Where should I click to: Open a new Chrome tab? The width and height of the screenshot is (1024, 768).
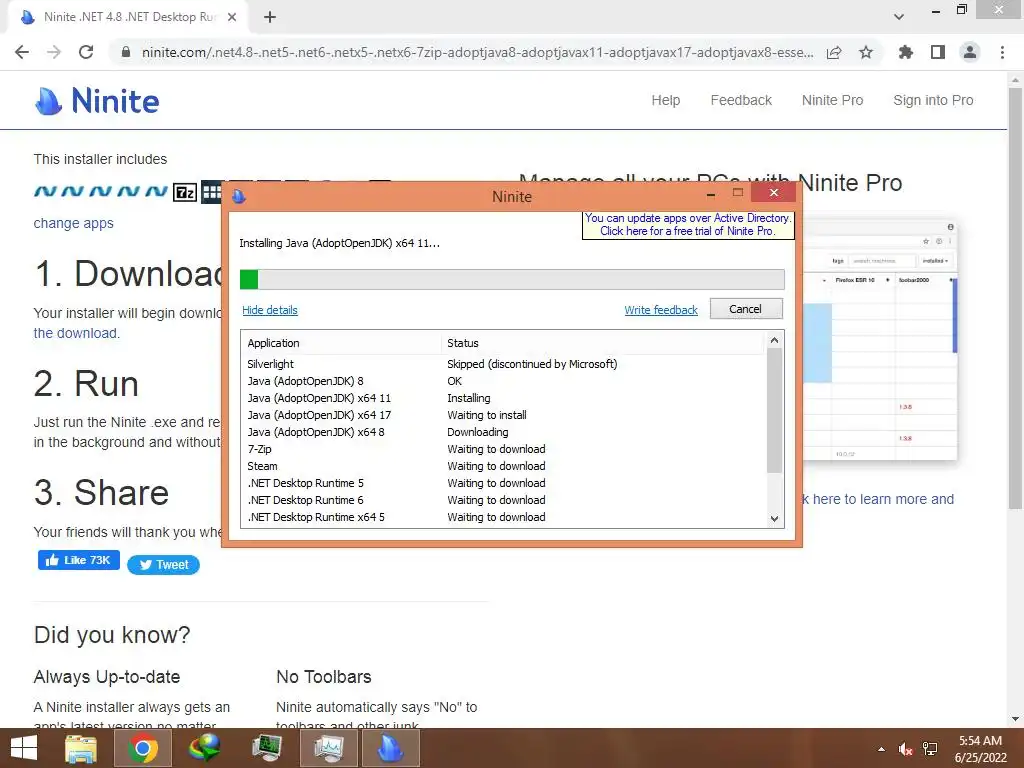[x=270, y=17]
